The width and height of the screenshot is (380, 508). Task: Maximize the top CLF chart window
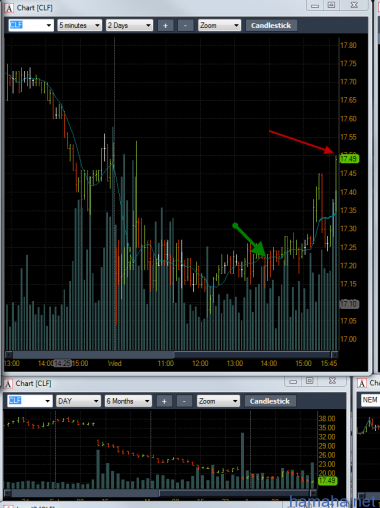pos(331,5)
